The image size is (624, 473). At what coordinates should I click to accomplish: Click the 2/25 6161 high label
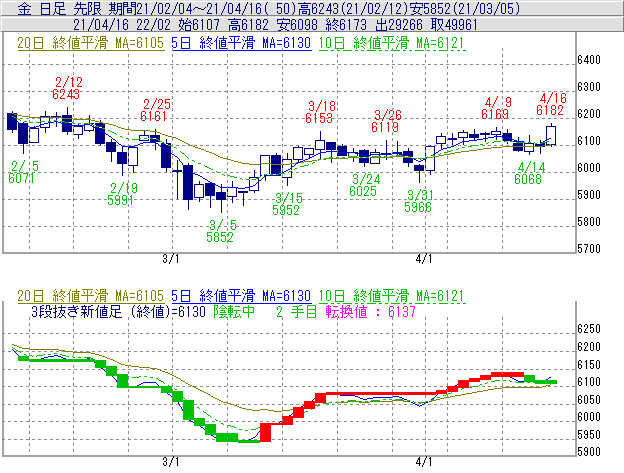pyautogui.click(x=155, y=110)
